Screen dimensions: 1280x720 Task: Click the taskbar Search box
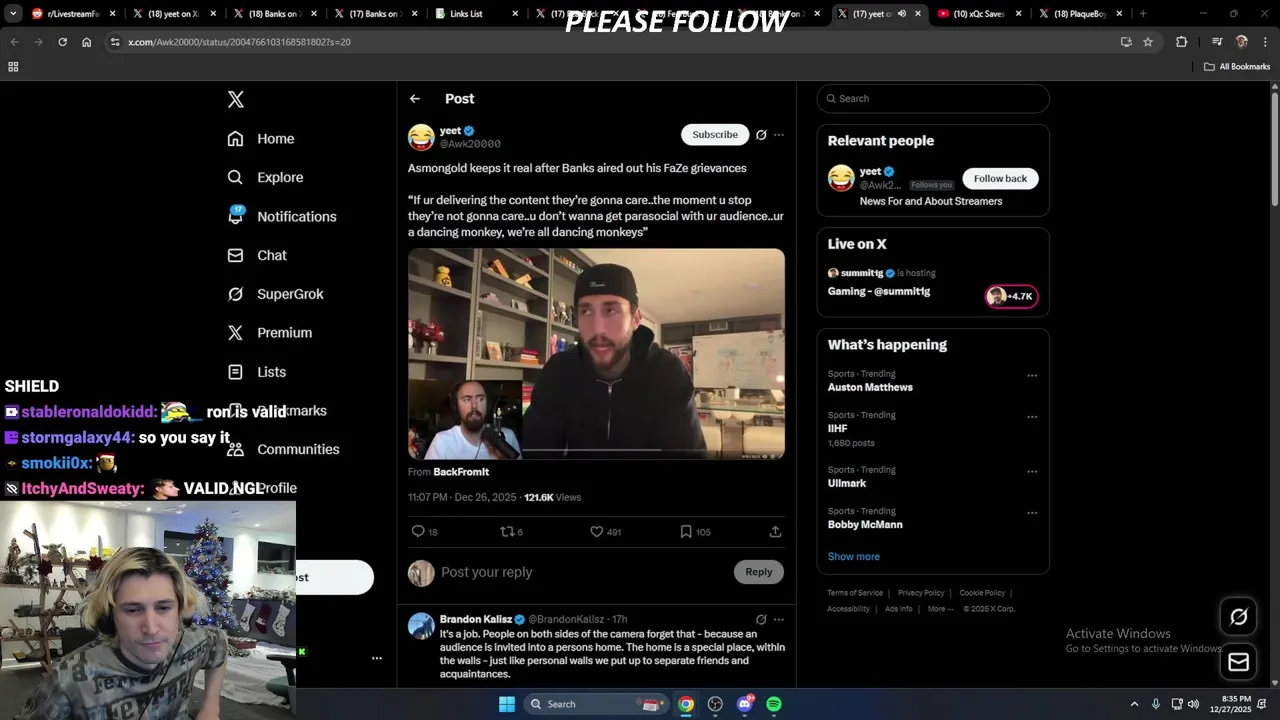coord(596,704)
